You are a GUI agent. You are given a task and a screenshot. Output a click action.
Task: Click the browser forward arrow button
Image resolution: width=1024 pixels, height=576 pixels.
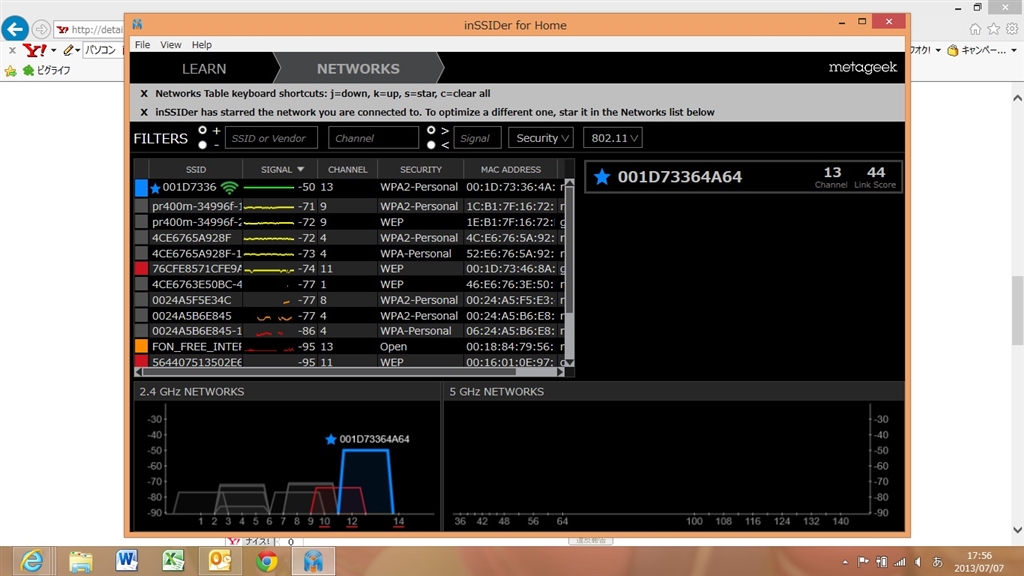click(x=41, y=29)
